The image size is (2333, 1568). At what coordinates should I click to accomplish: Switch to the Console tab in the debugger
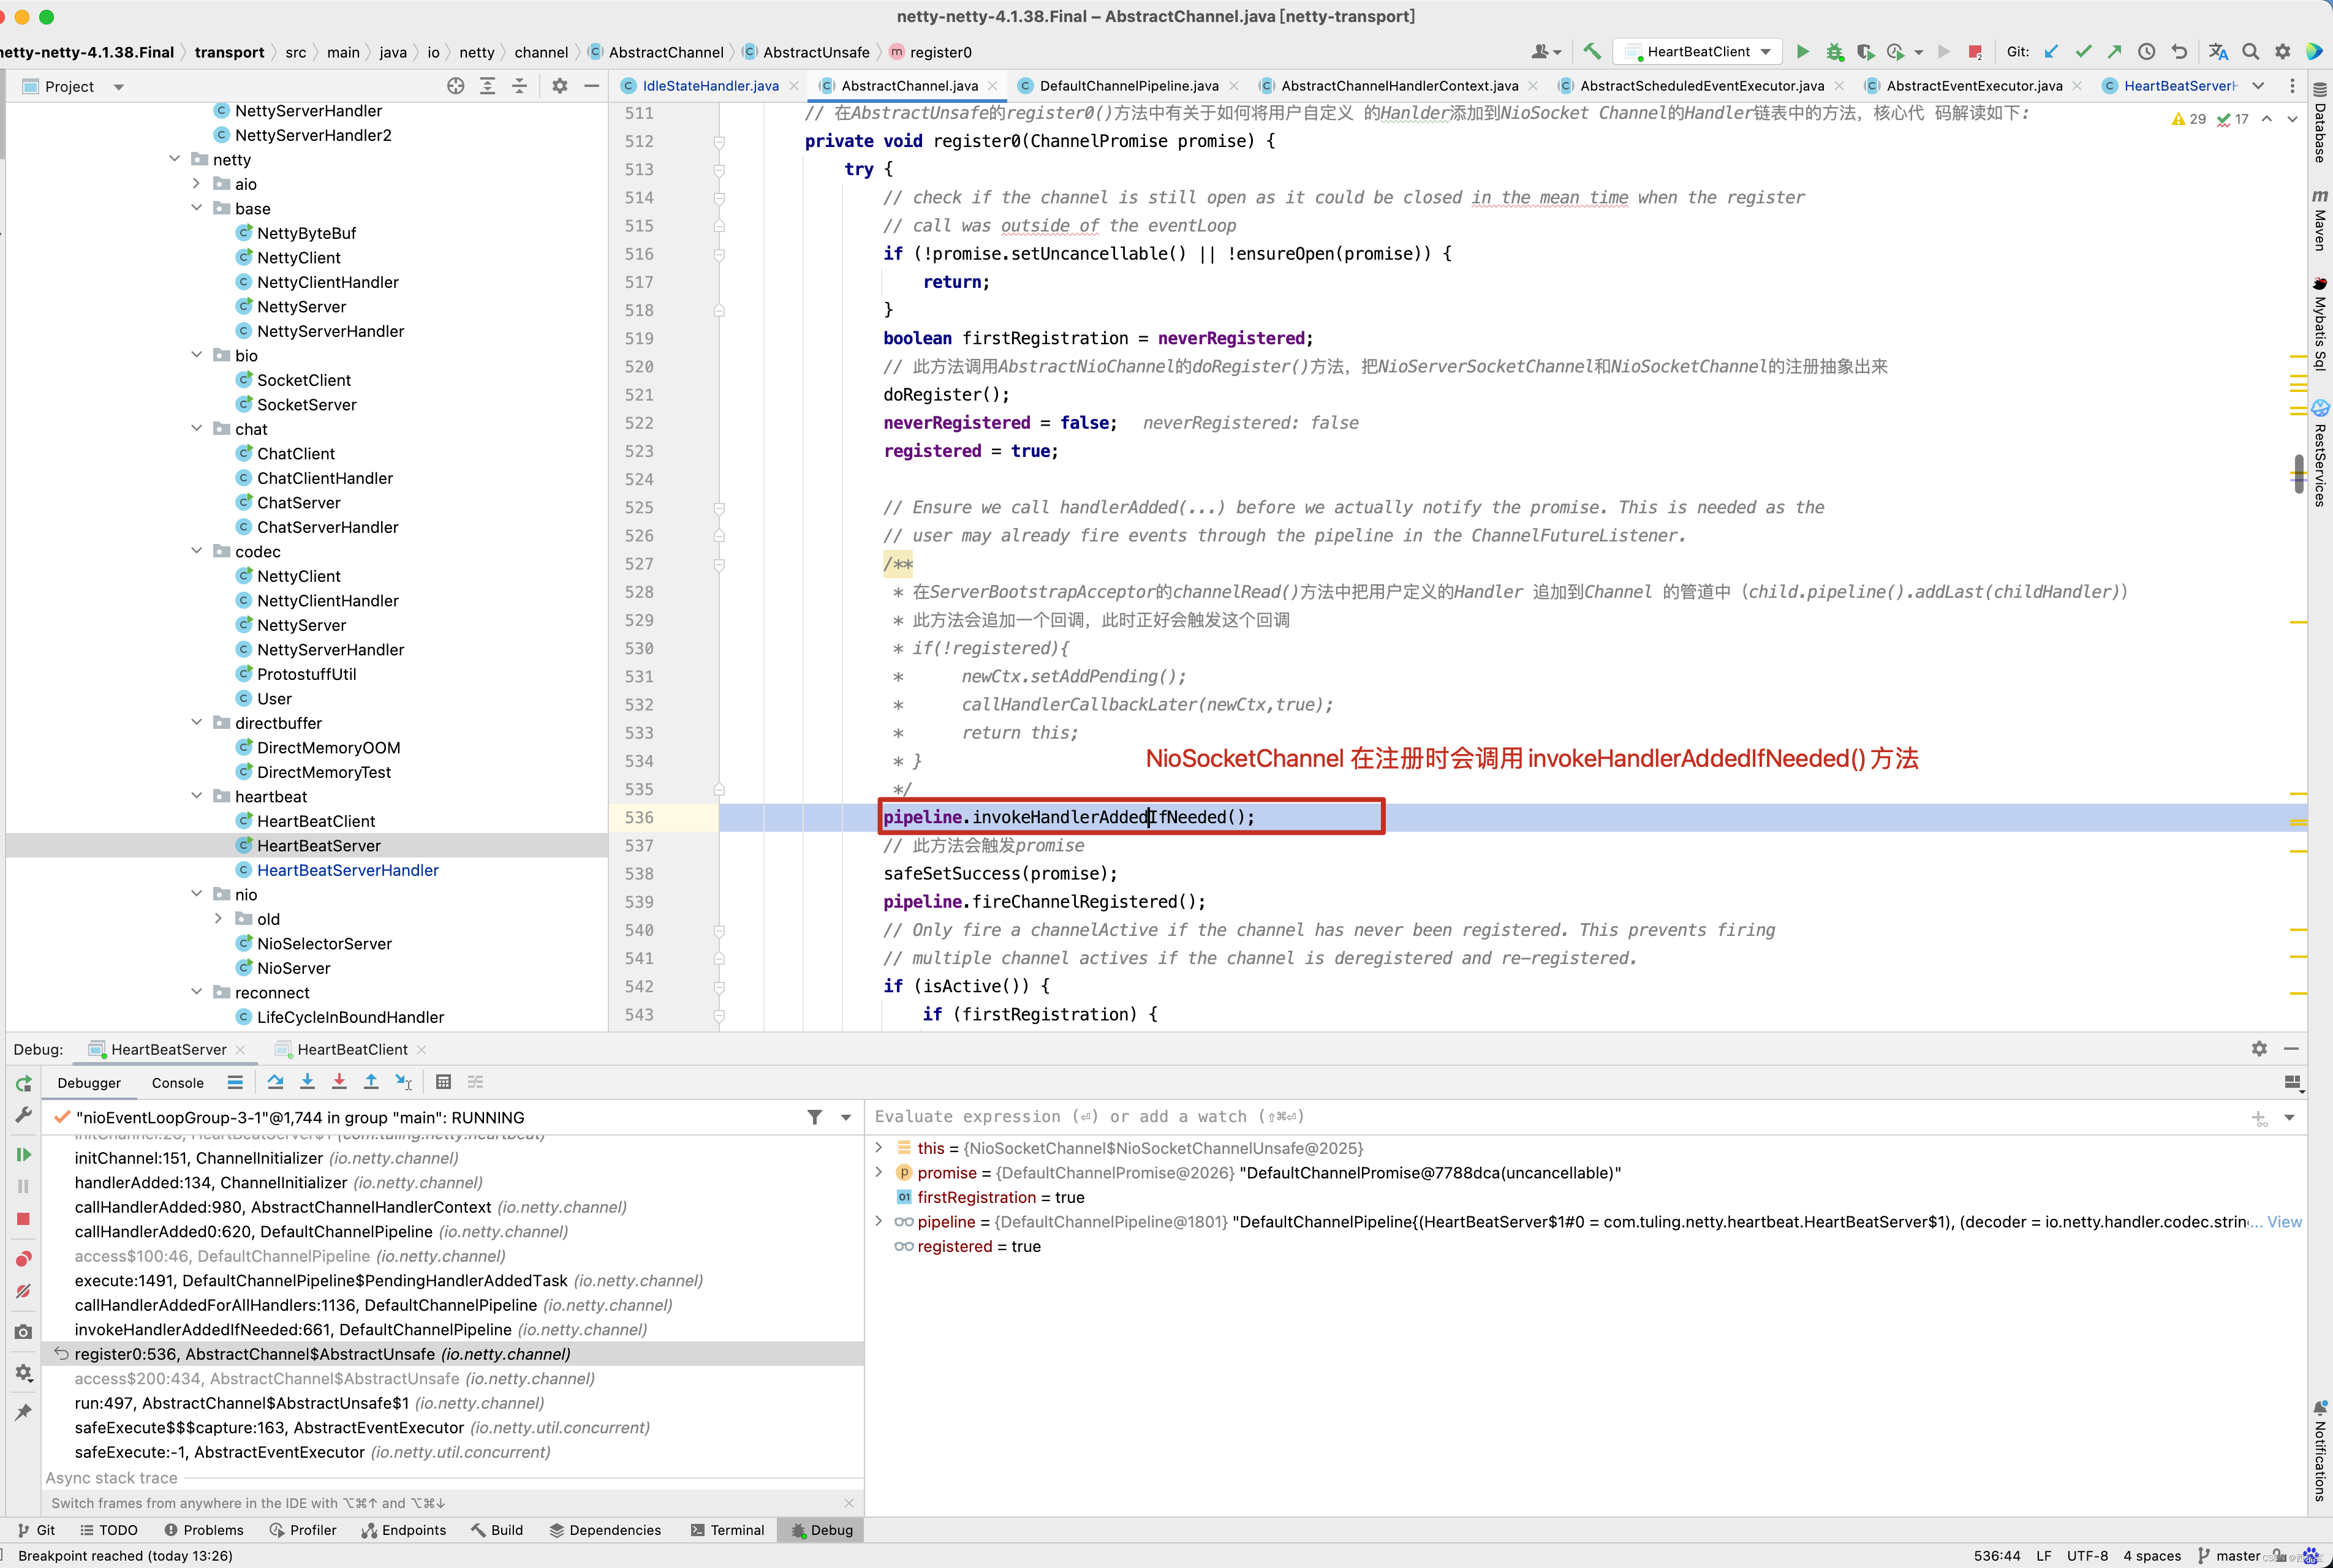pyautogui.click(x=177, y=1083)
